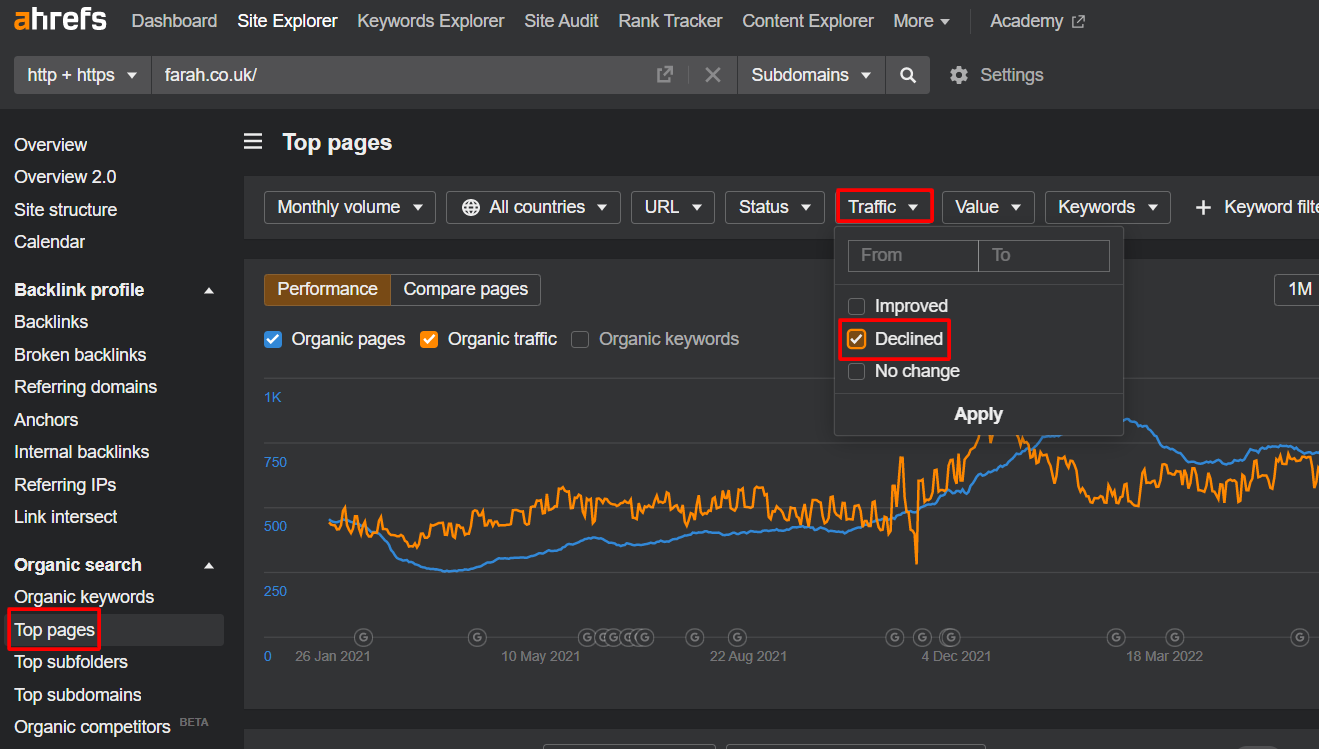The image size is (1319, 749).
Task: Open Site structure in sidebar
Action: 66,210
